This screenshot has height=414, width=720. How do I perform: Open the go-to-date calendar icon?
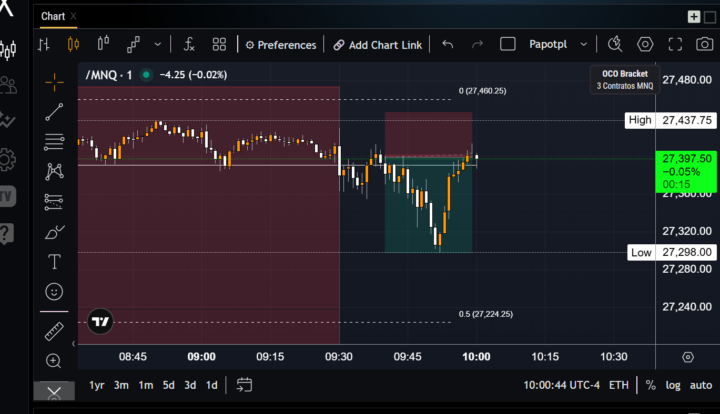pos(244,385)
